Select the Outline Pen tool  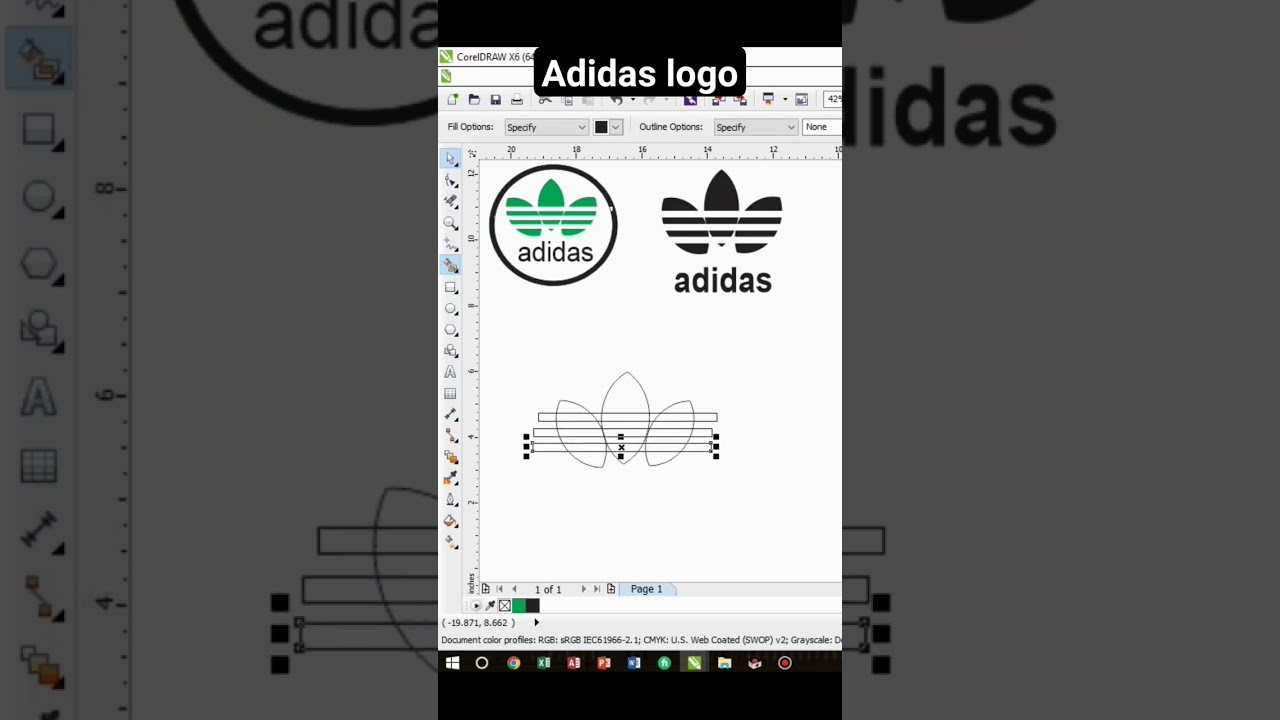pos(450,499)
